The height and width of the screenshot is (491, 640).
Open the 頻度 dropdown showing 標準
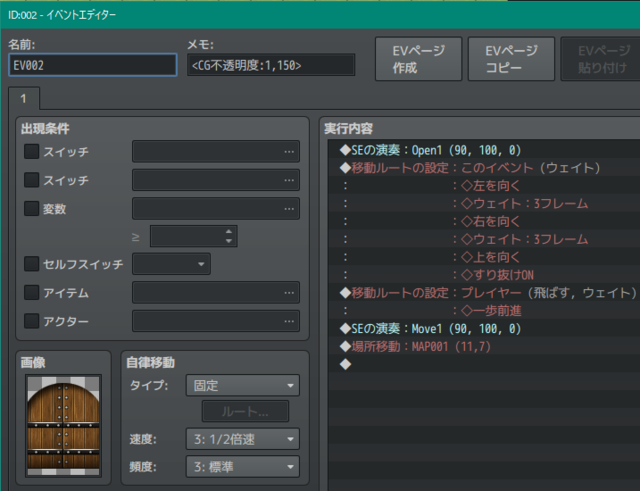(x=243, y=467)
